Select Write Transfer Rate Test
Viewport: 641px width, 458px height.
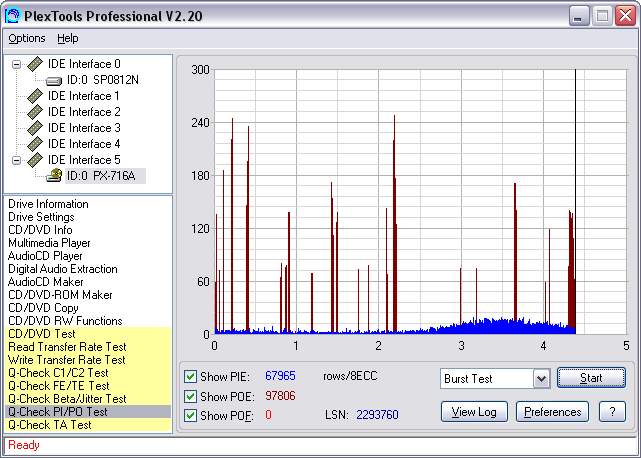88,360
